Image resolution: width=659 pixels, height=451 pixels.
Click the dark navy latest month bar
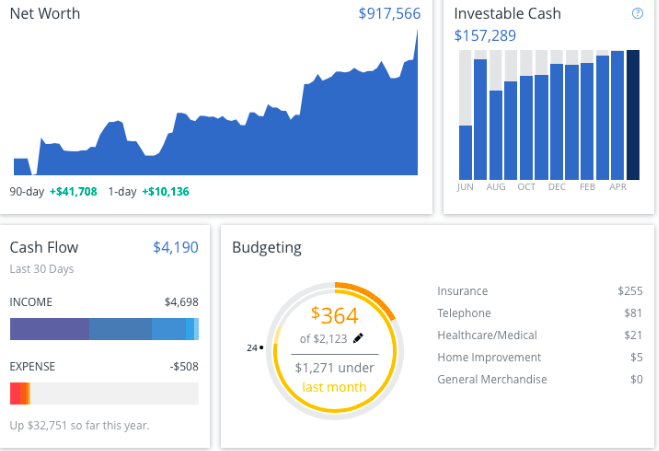pyautogui.click(x=633, y=115)
